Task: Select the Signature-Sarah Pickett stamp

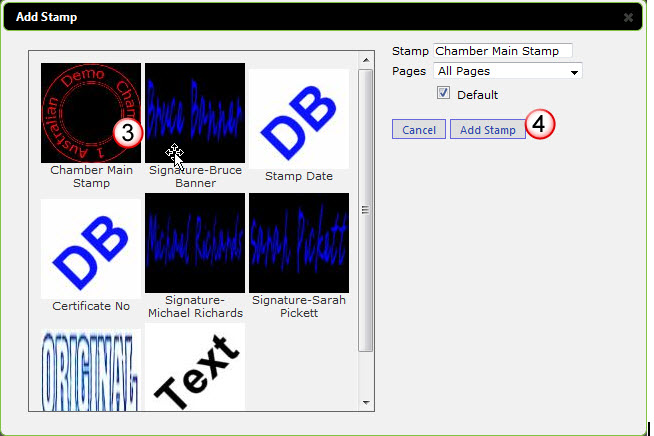Action: [298, 242]
